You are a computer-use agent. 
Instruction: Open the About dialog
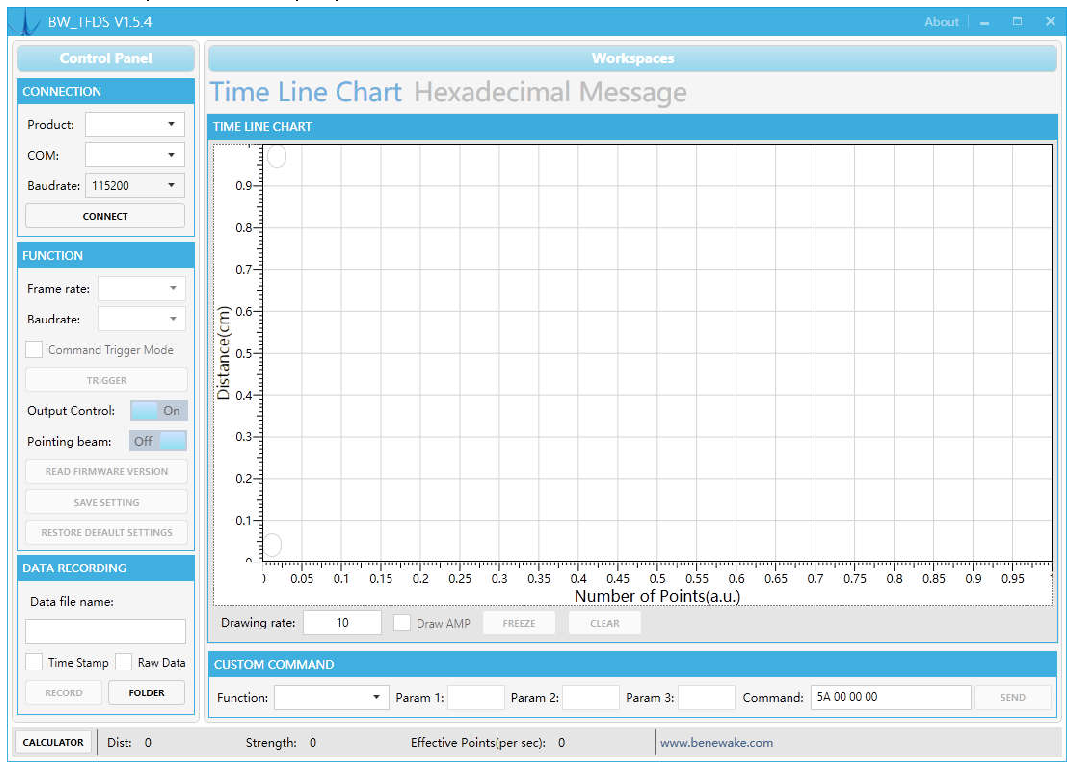tap(941, 22)
